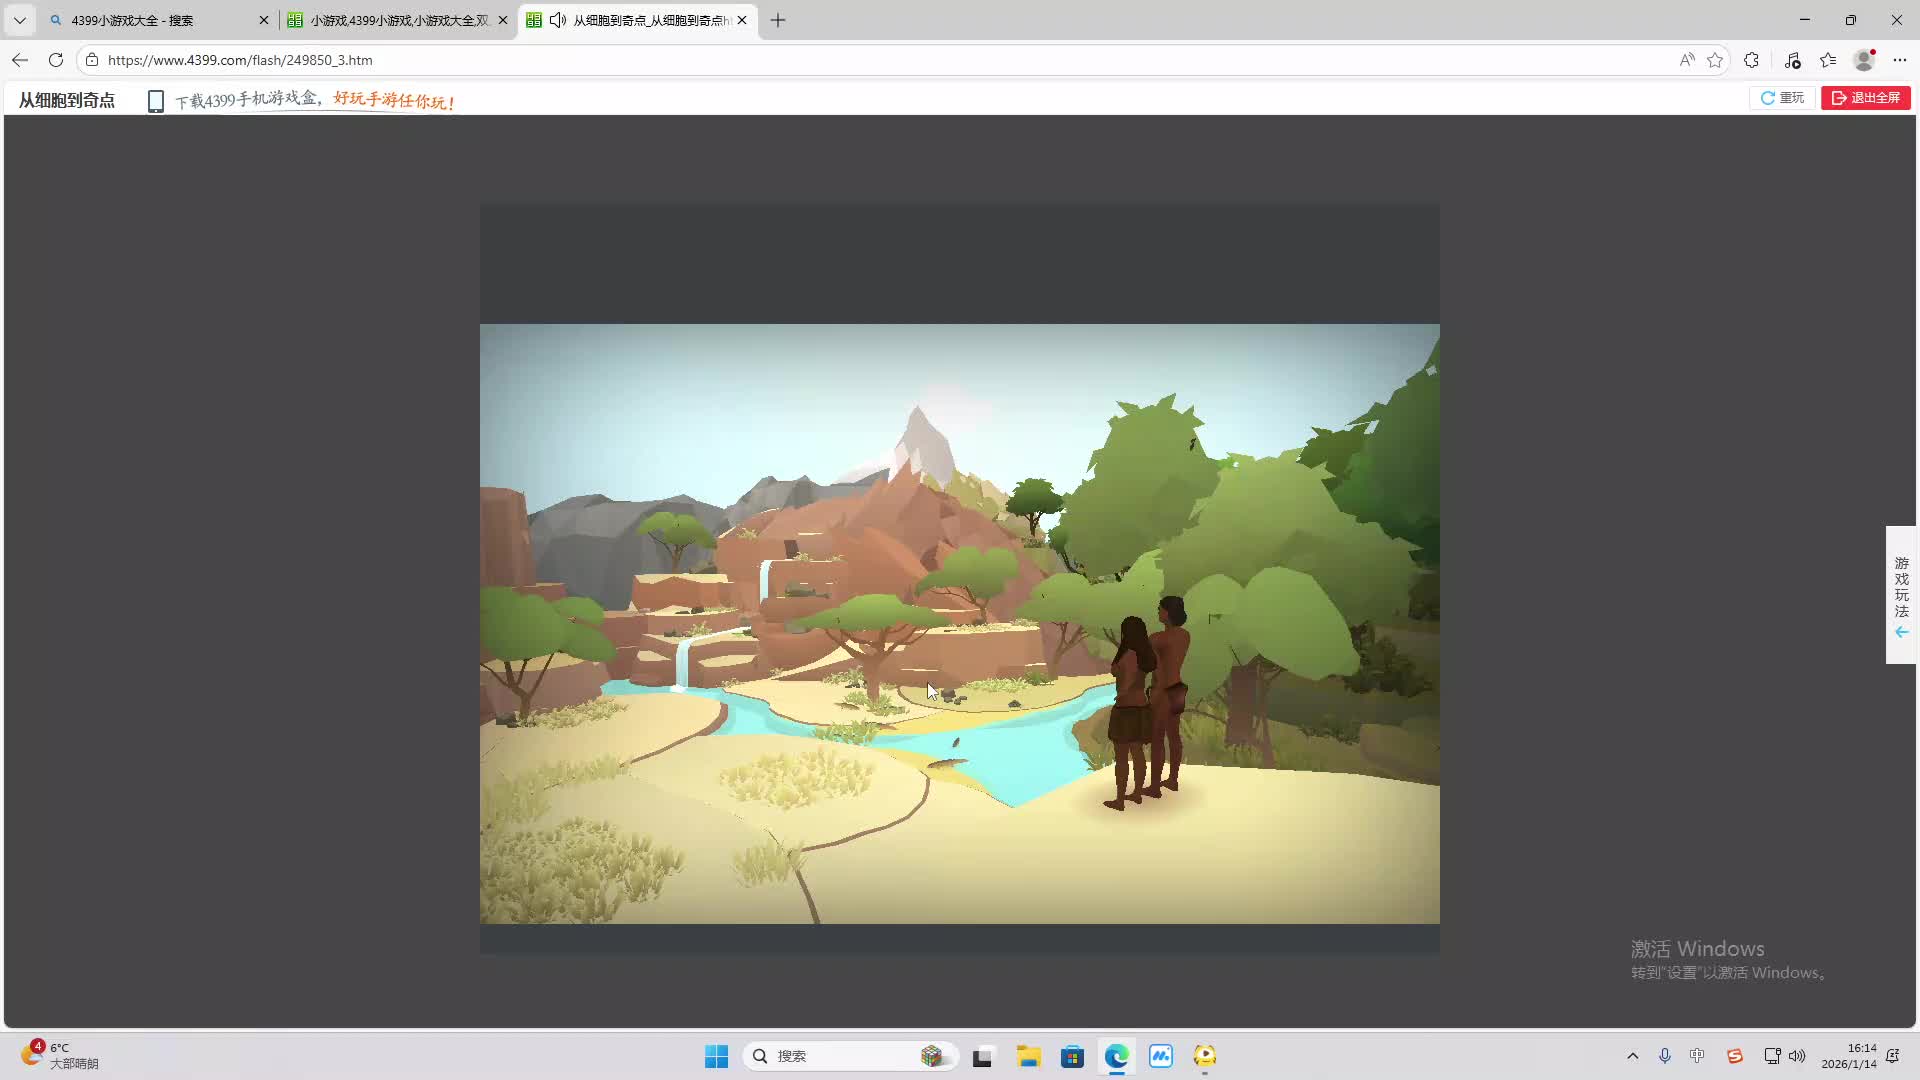Open the read aloud option
The image size is (1920, 1080).
(x=1687, y=60)
